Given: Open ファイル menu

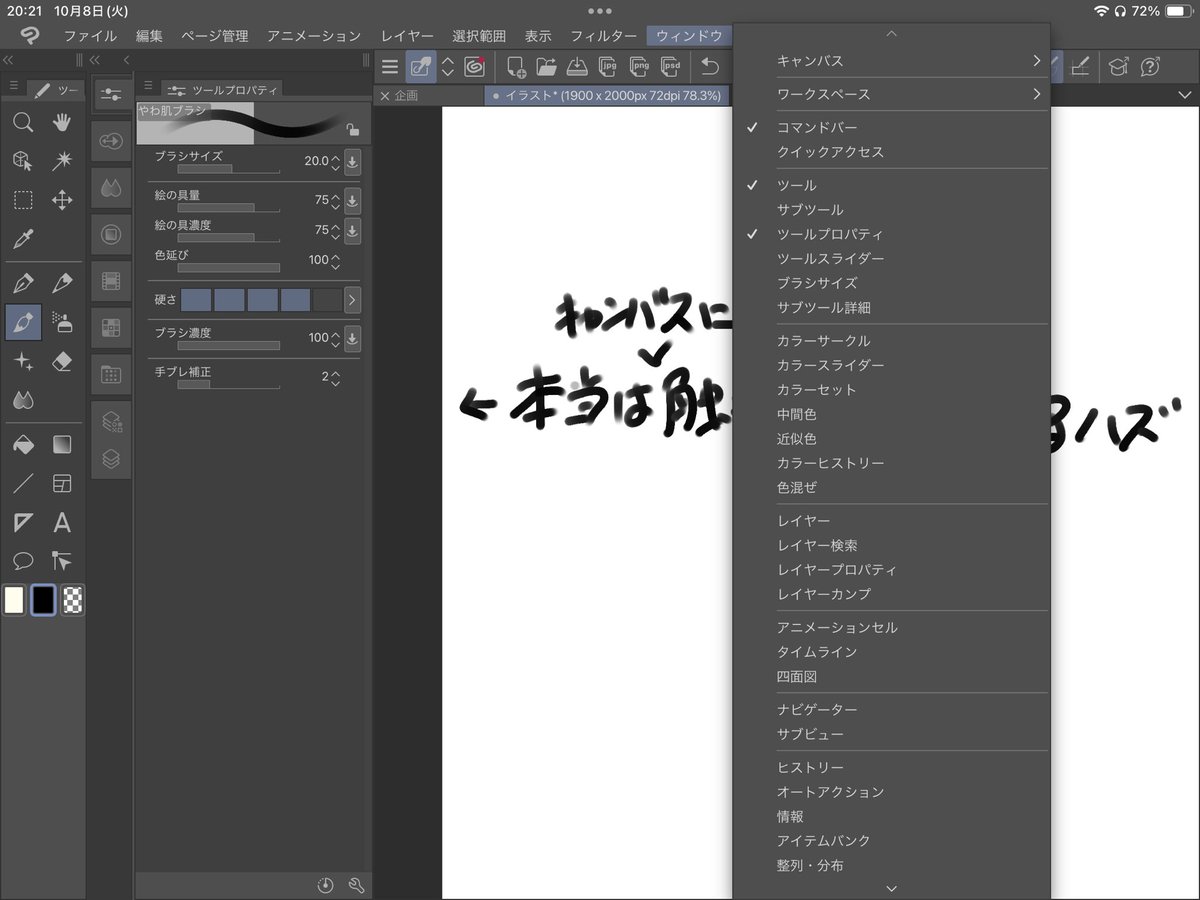Looking at the screenshot, I should pyautogui.click(x=90, y=36).
